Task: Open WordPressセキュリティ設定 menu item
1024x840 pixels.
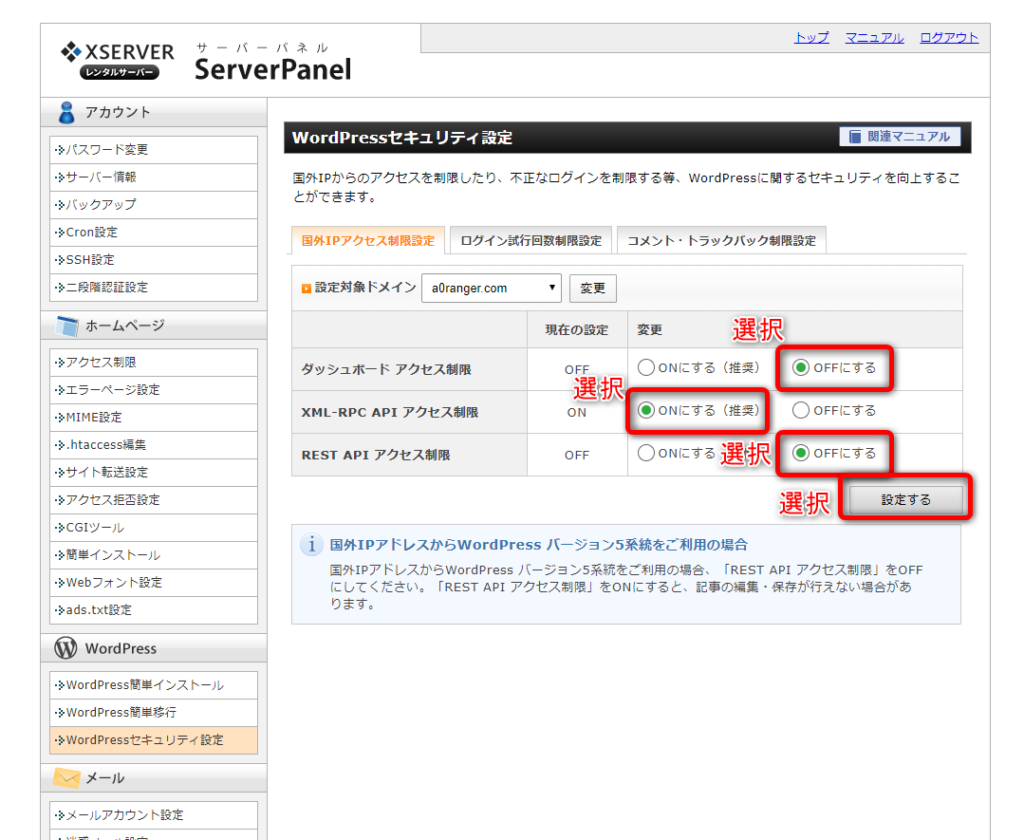Action: click(153, 740)
